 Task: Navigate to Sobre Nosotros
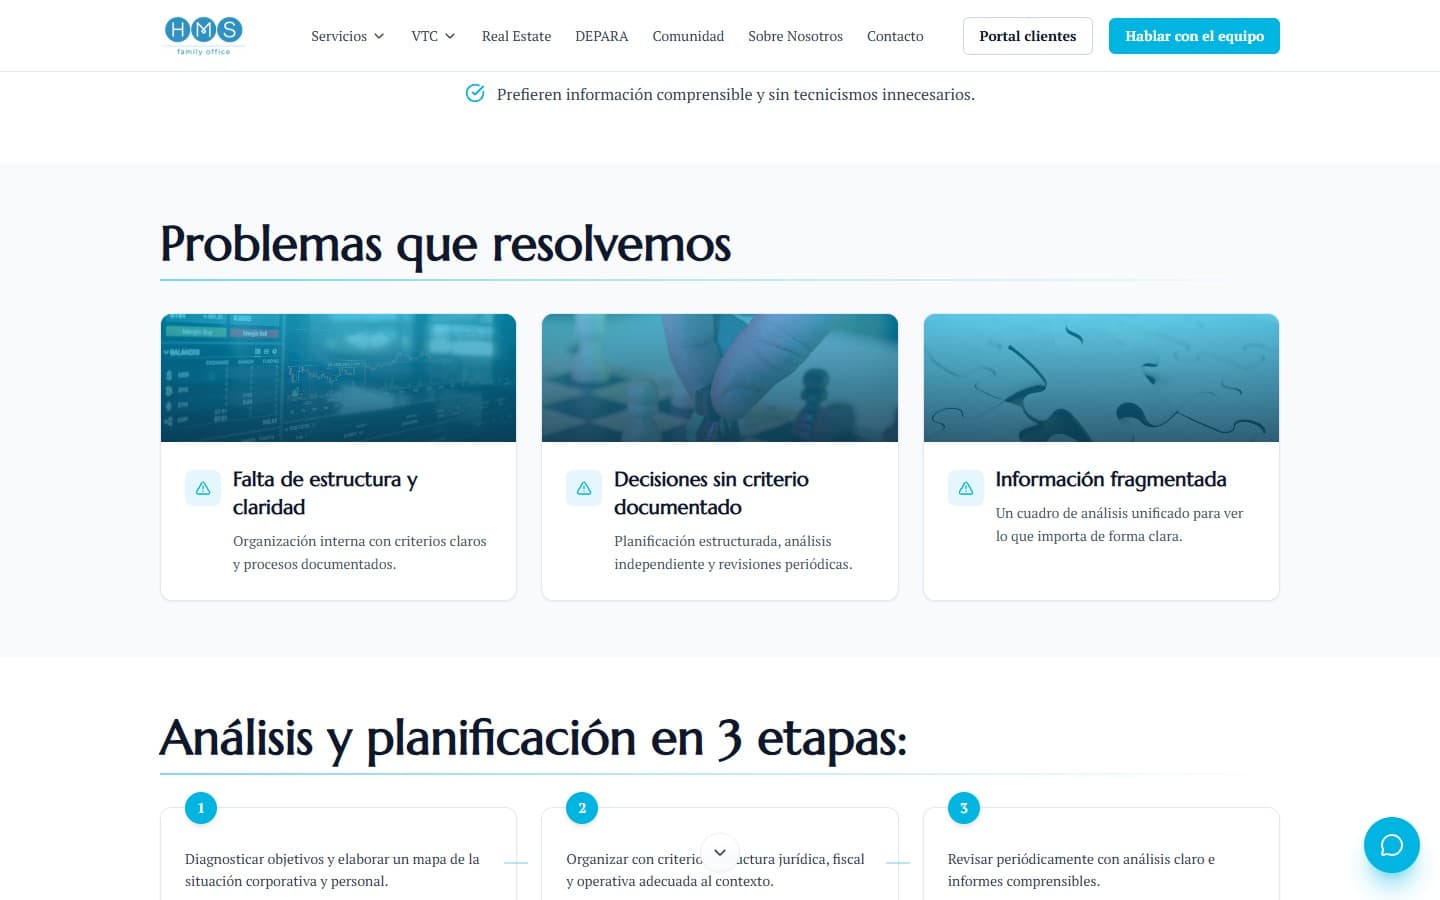(795, 36)
